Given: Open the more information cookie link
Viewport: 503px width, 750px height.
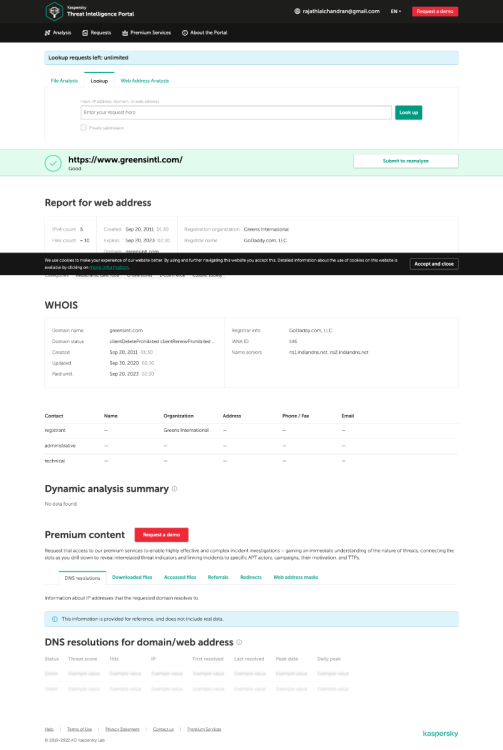Looking at the screenshot, I should (109, 267).
